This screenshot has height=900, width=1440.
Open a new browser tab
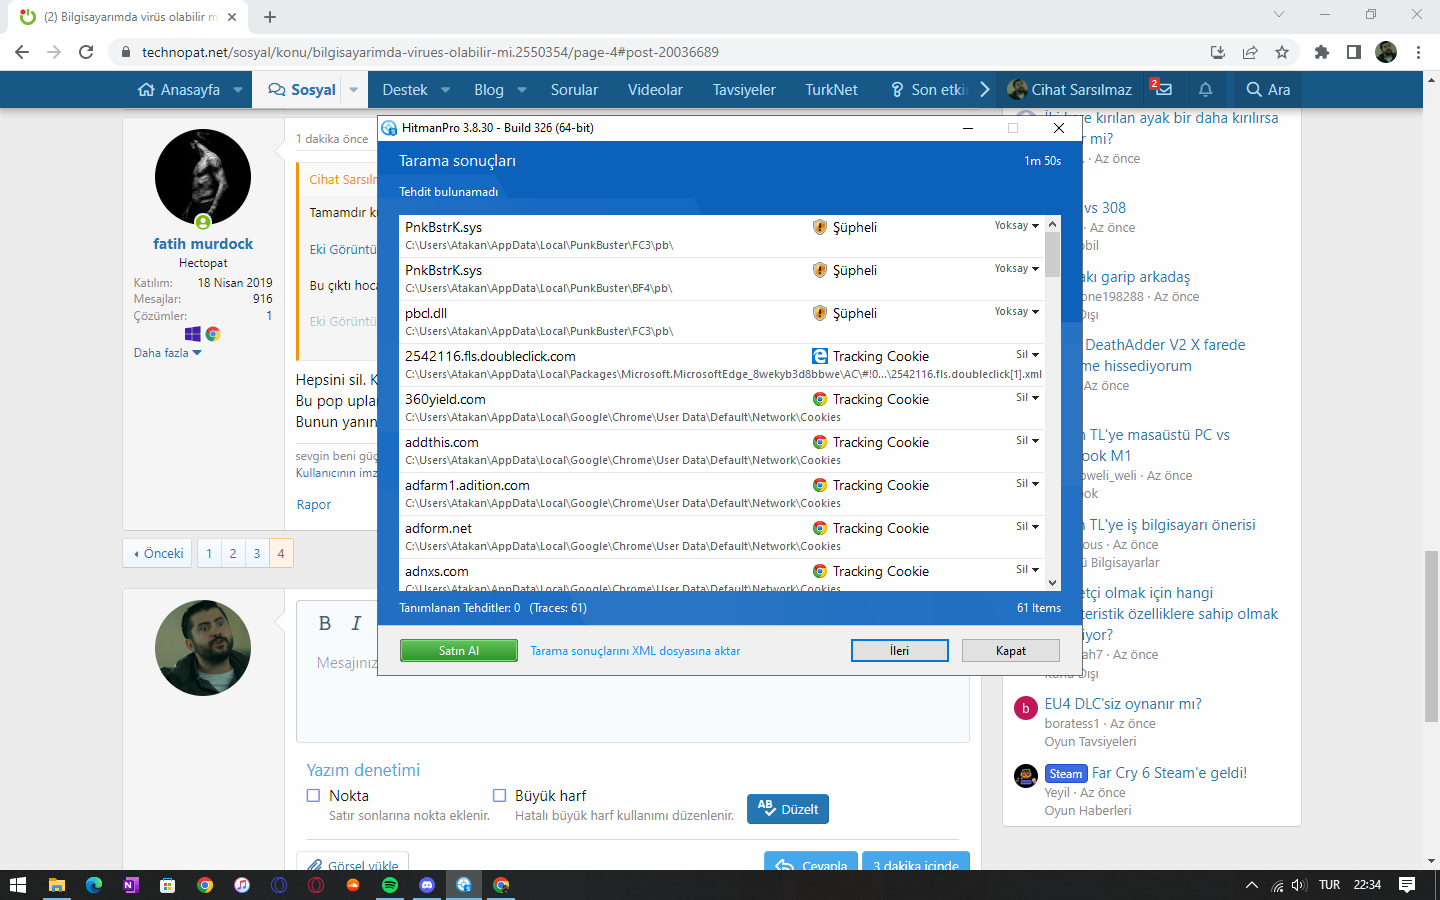(x=270, y=17)
